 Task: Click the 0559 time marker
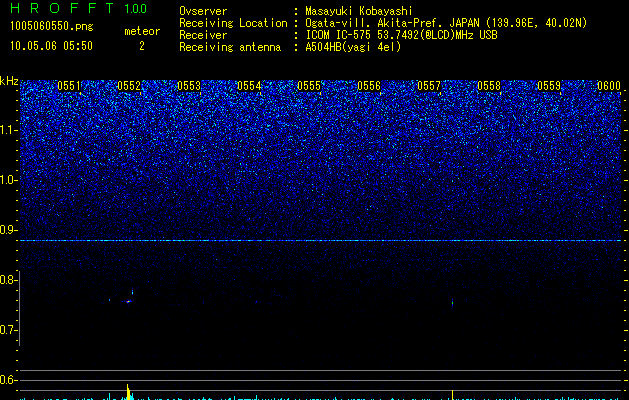point(549,86)
